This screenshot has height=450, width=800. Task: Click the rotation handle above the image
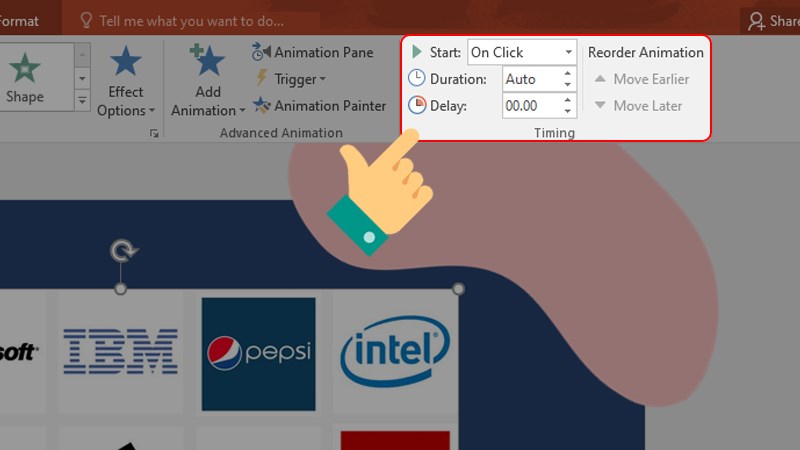[124, 251]
